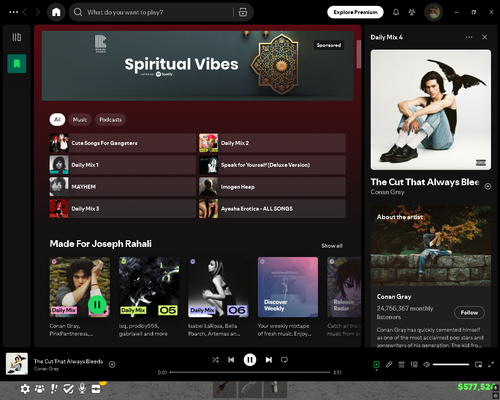Open the About the artist card

431,277
